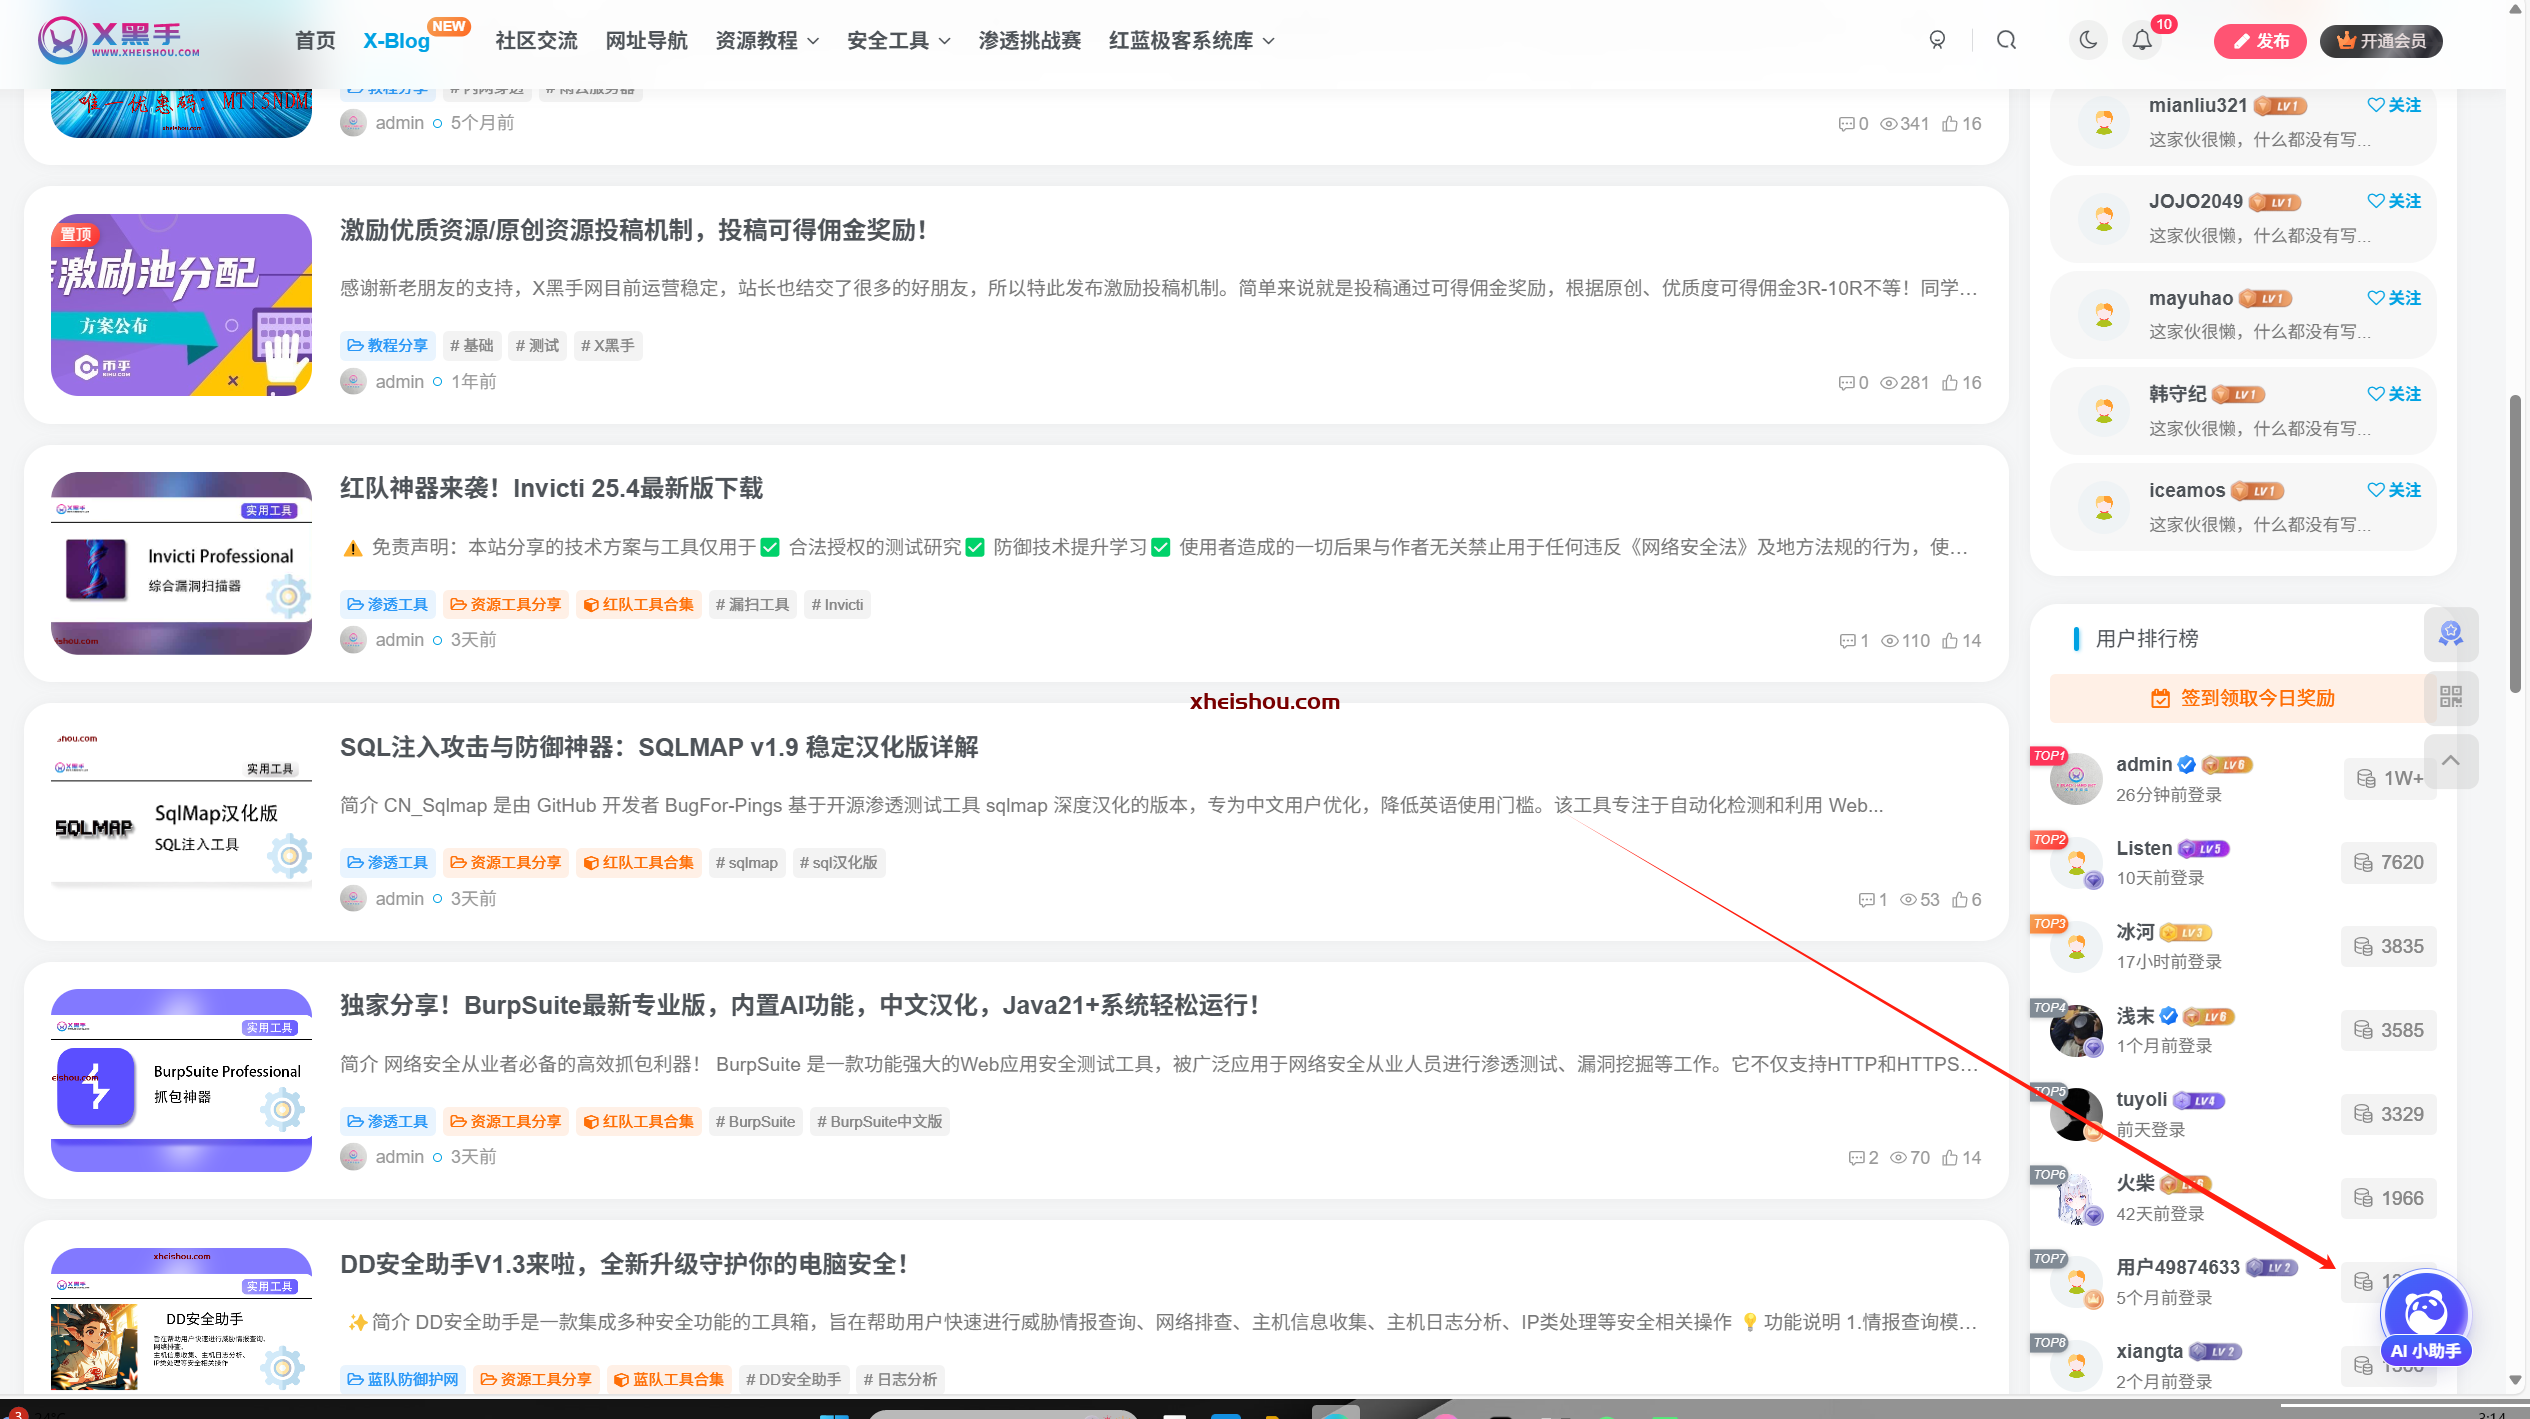
Task: Open comments icon on Invicti post
Action: click(x=1847, y=641)
